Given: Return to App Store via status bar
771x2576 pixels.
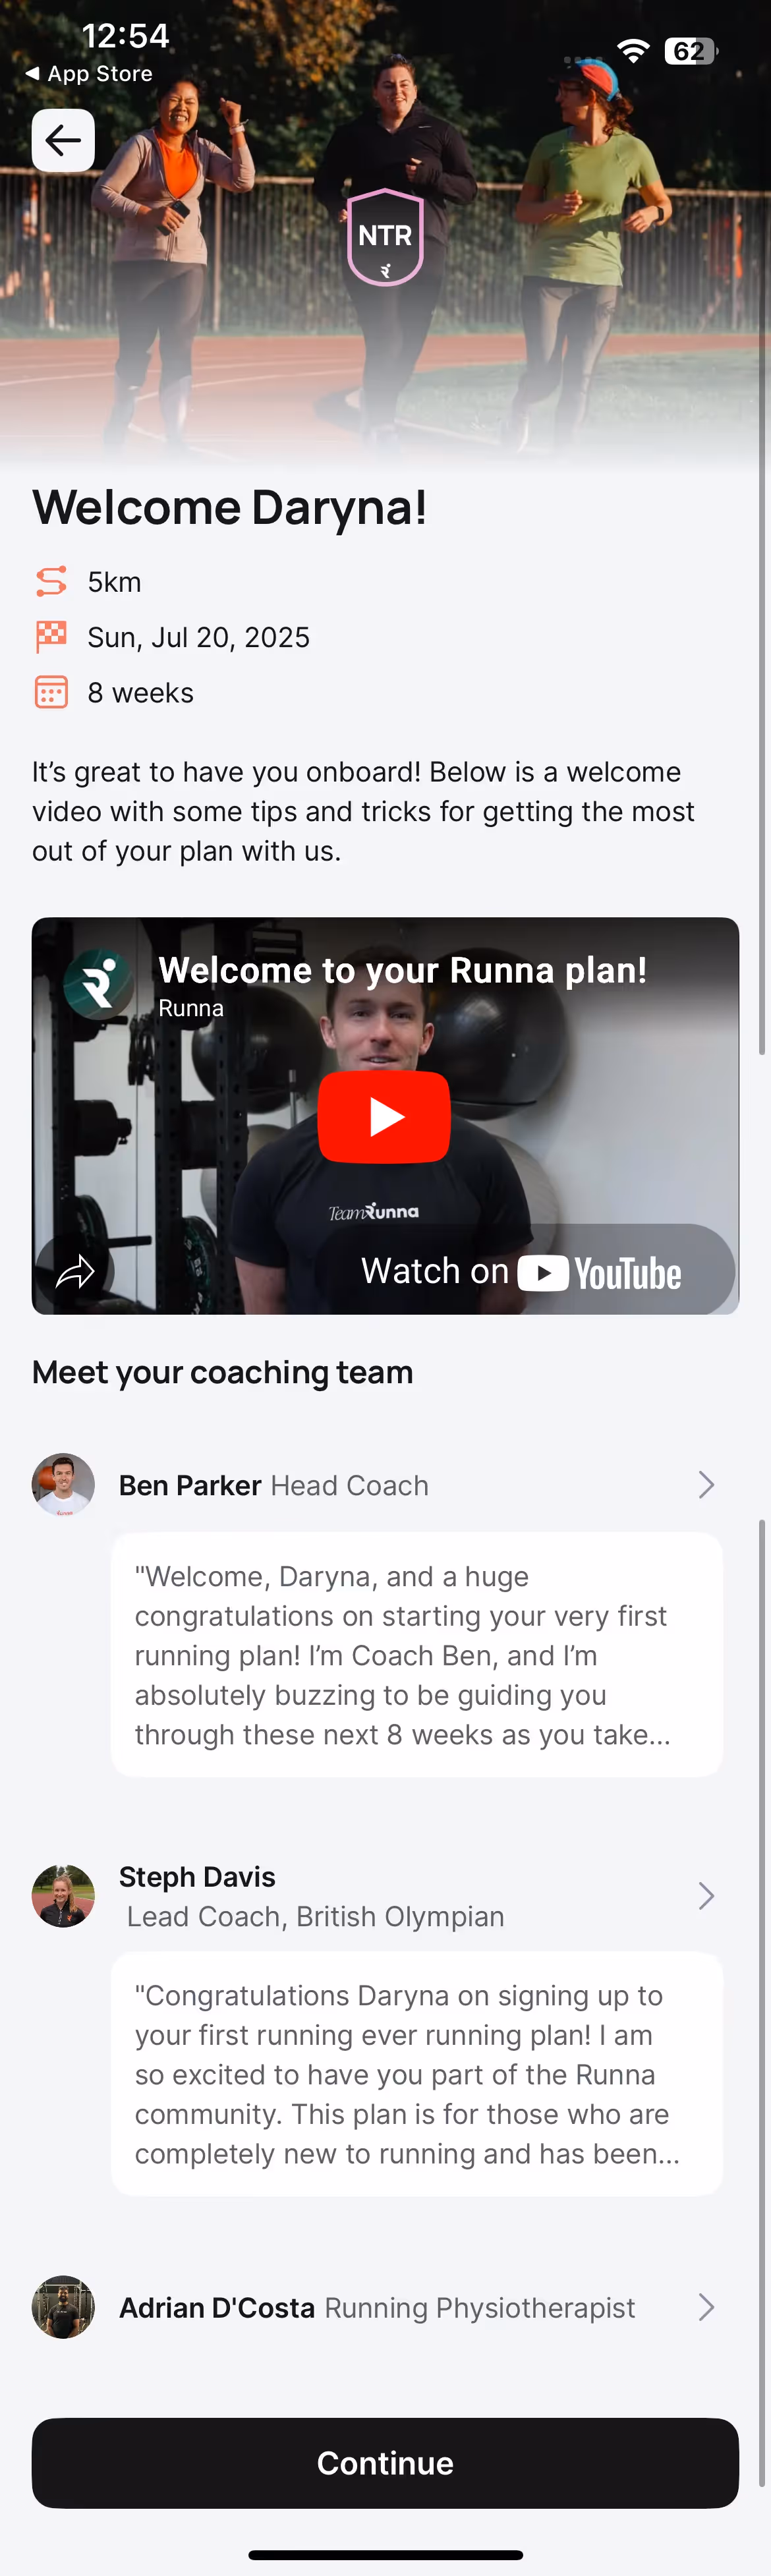Looking at the screenshot, I should click(88, 74).
